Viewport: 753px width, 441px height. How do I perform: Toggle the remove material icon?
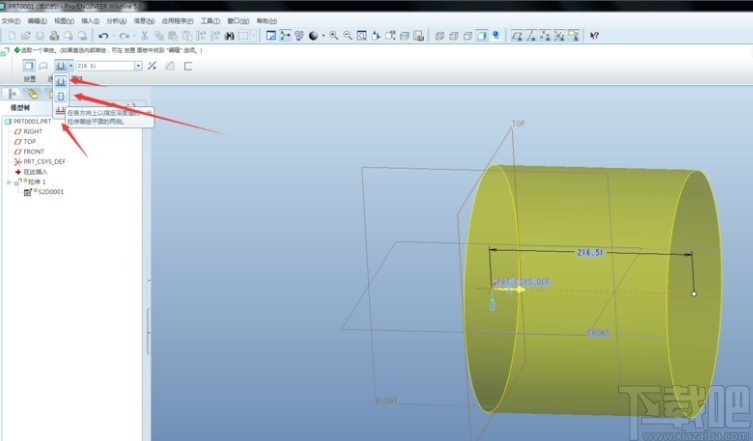pos(170,66)
